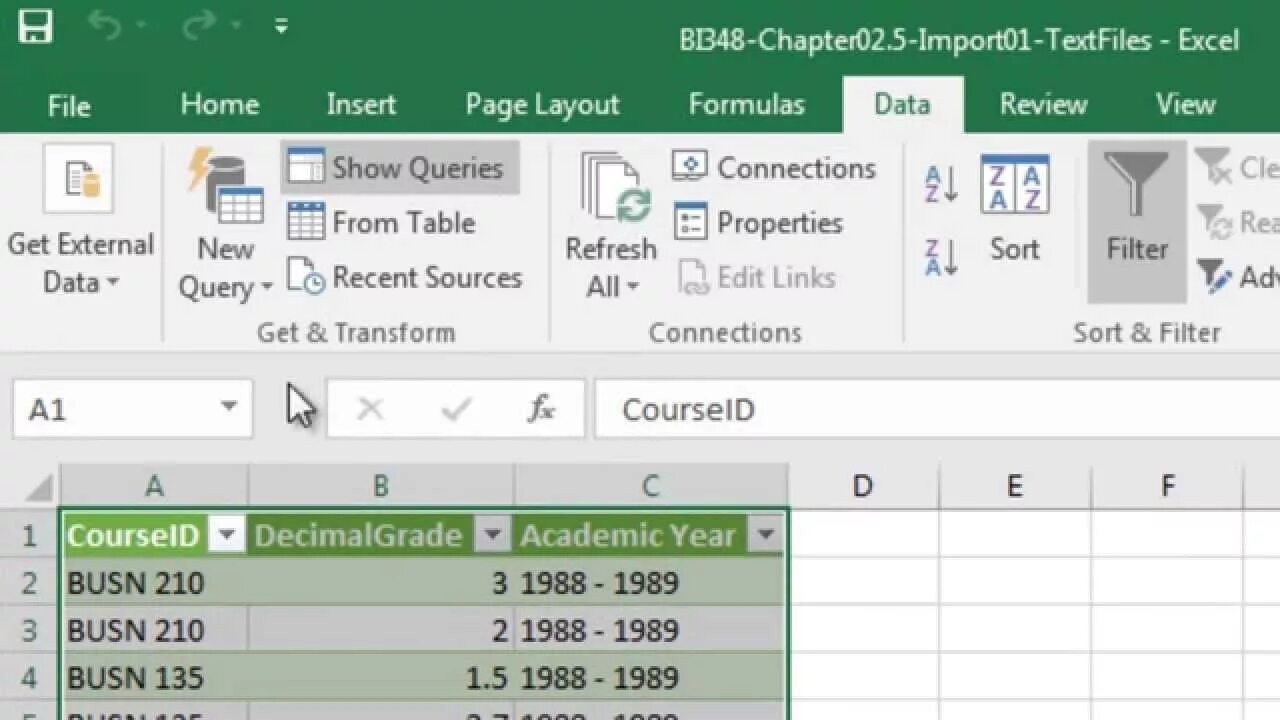Image resolution: width=1280 pixels, height=720 pixels.
Task: Click the Undo arrow icon
Action: point(105,25)
